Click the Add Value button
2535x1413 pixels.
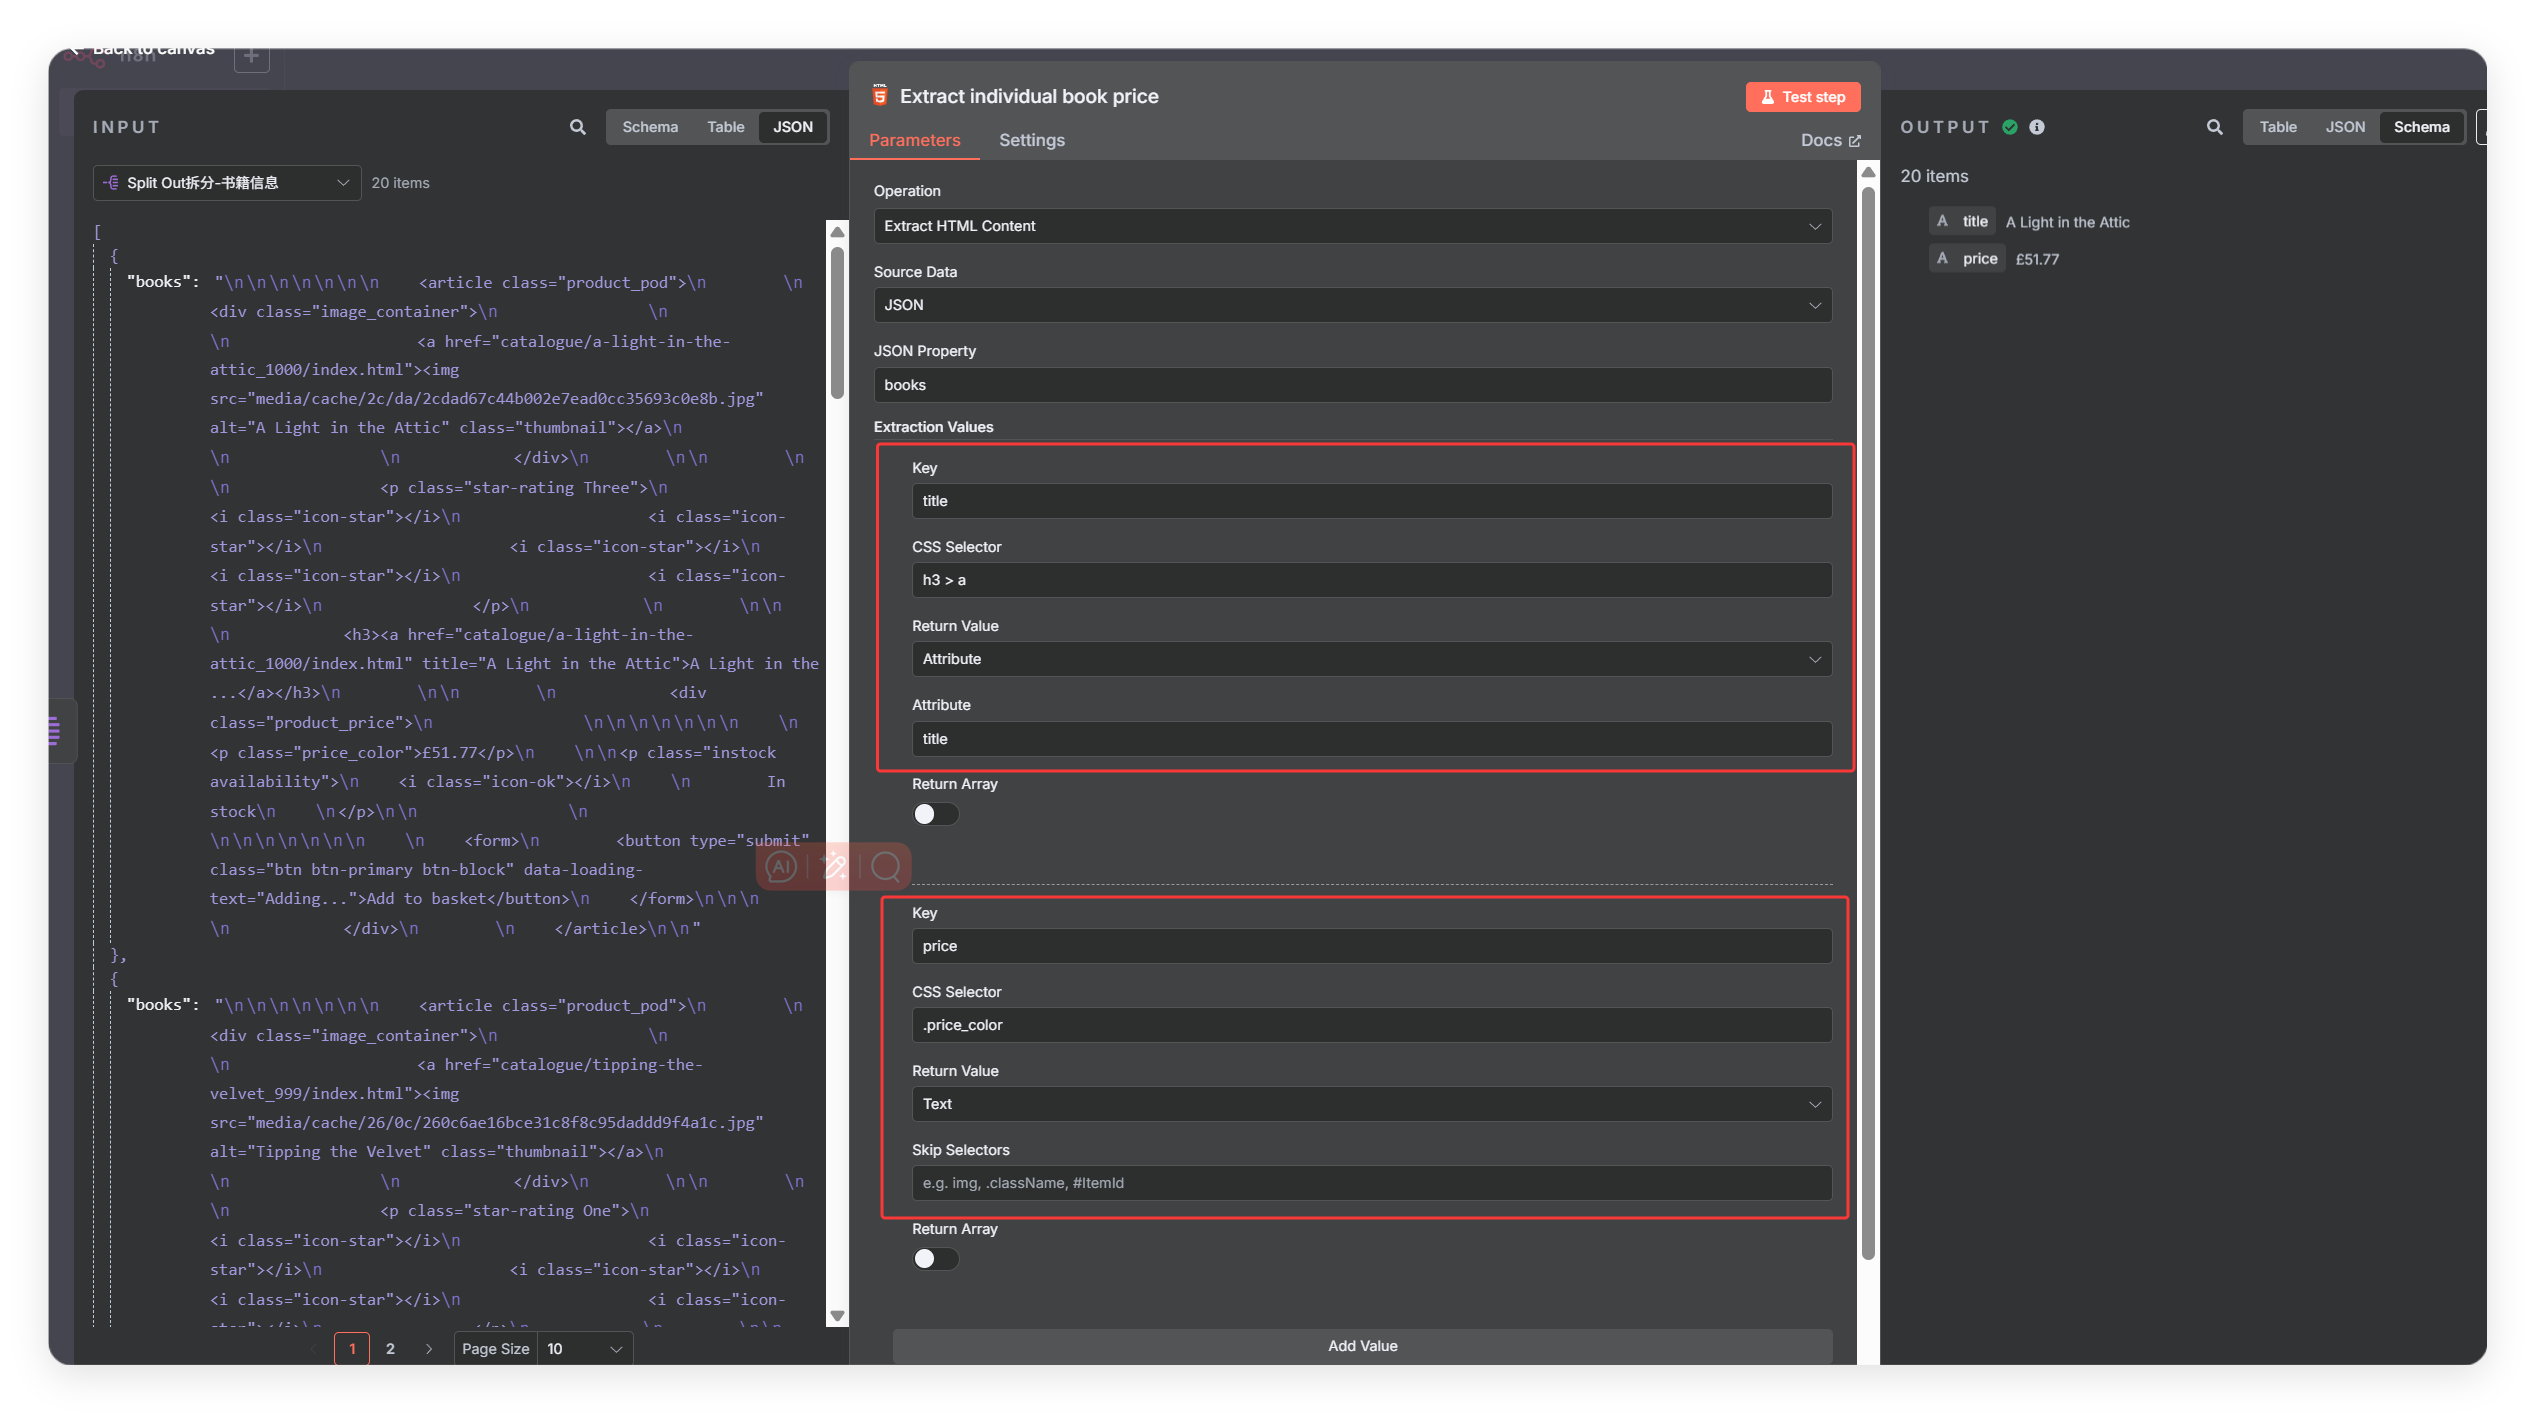[x=1362, y=1346]
